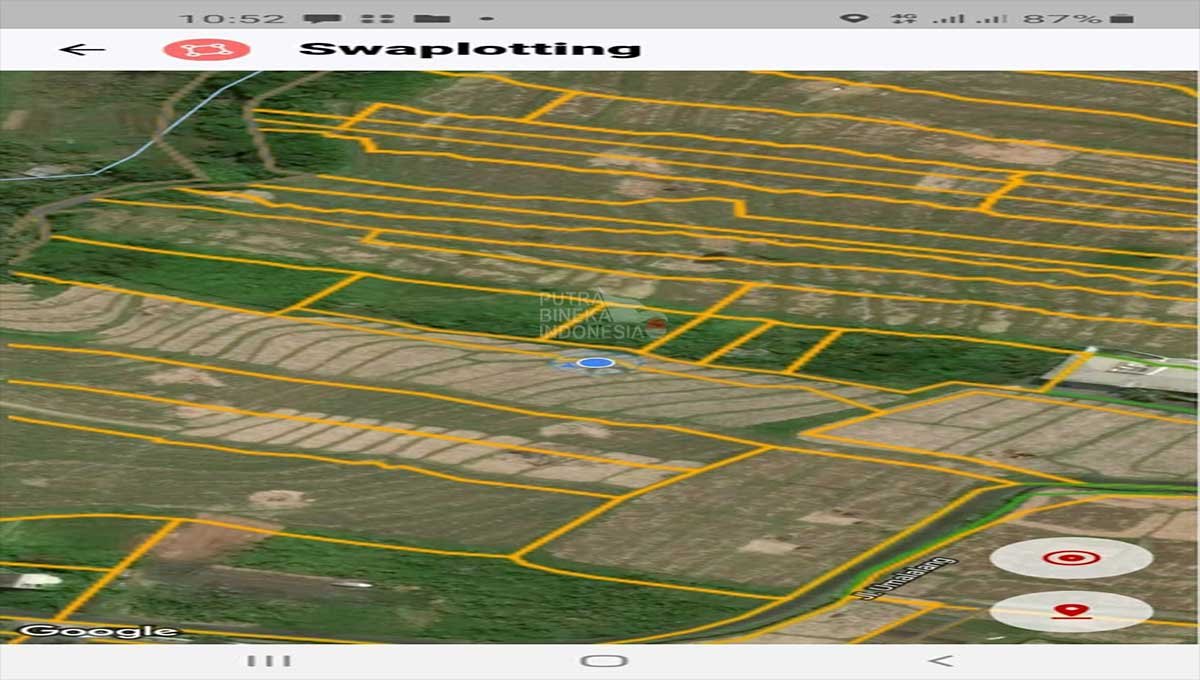Click the Swaplotting title text
This screenshot has width=1200, height=680.
470,49
